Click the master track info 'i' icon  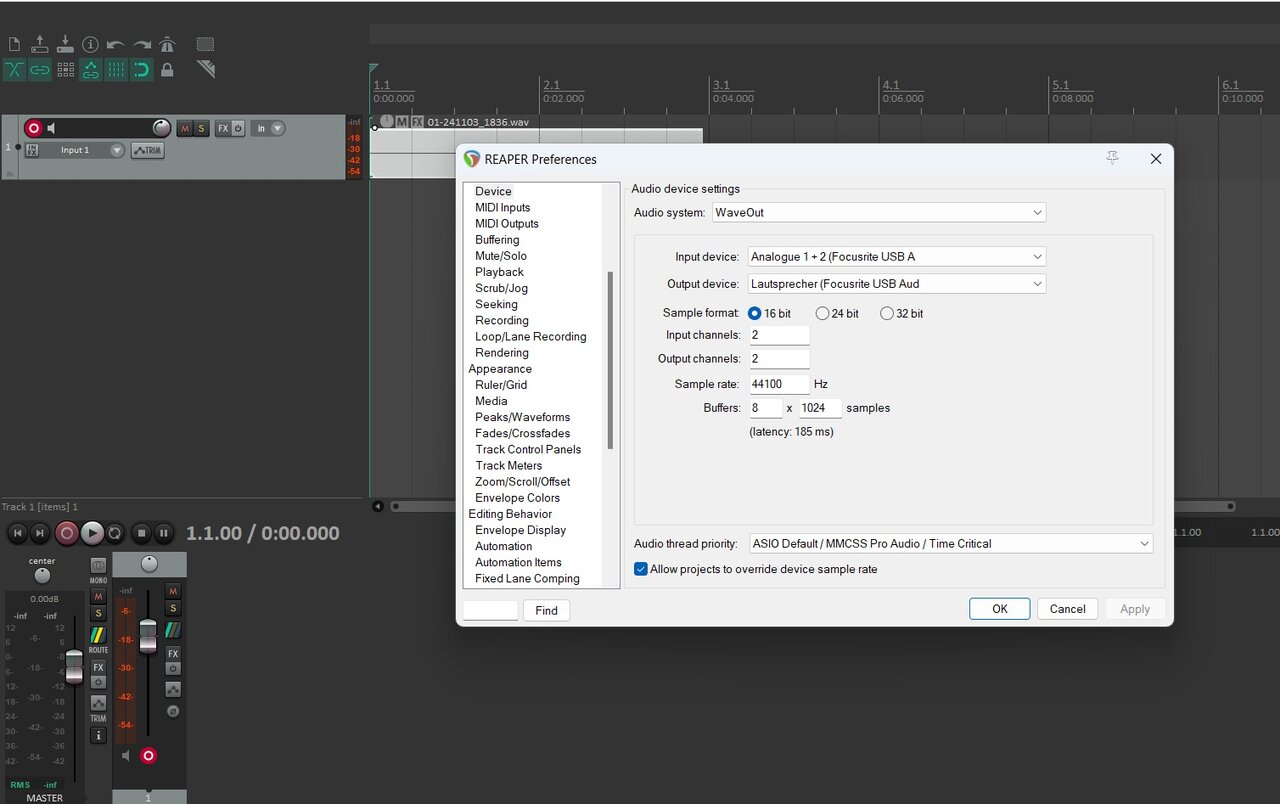click(x=98, y=735)
